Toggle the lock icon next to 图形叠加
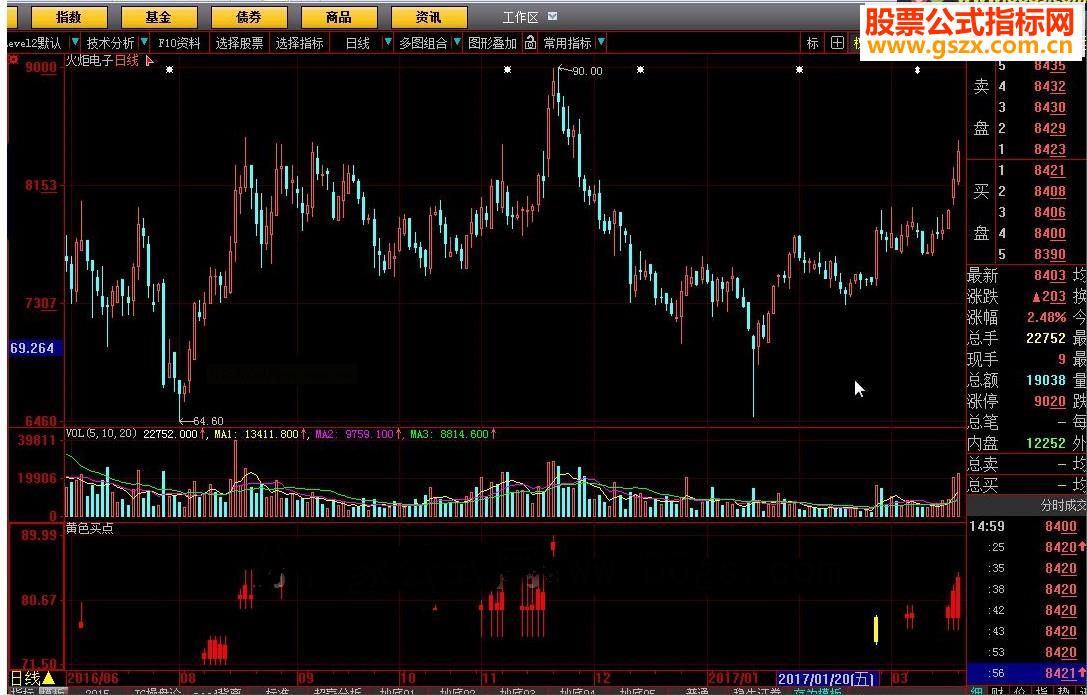Screen dimensions: 1087x695 530,43
